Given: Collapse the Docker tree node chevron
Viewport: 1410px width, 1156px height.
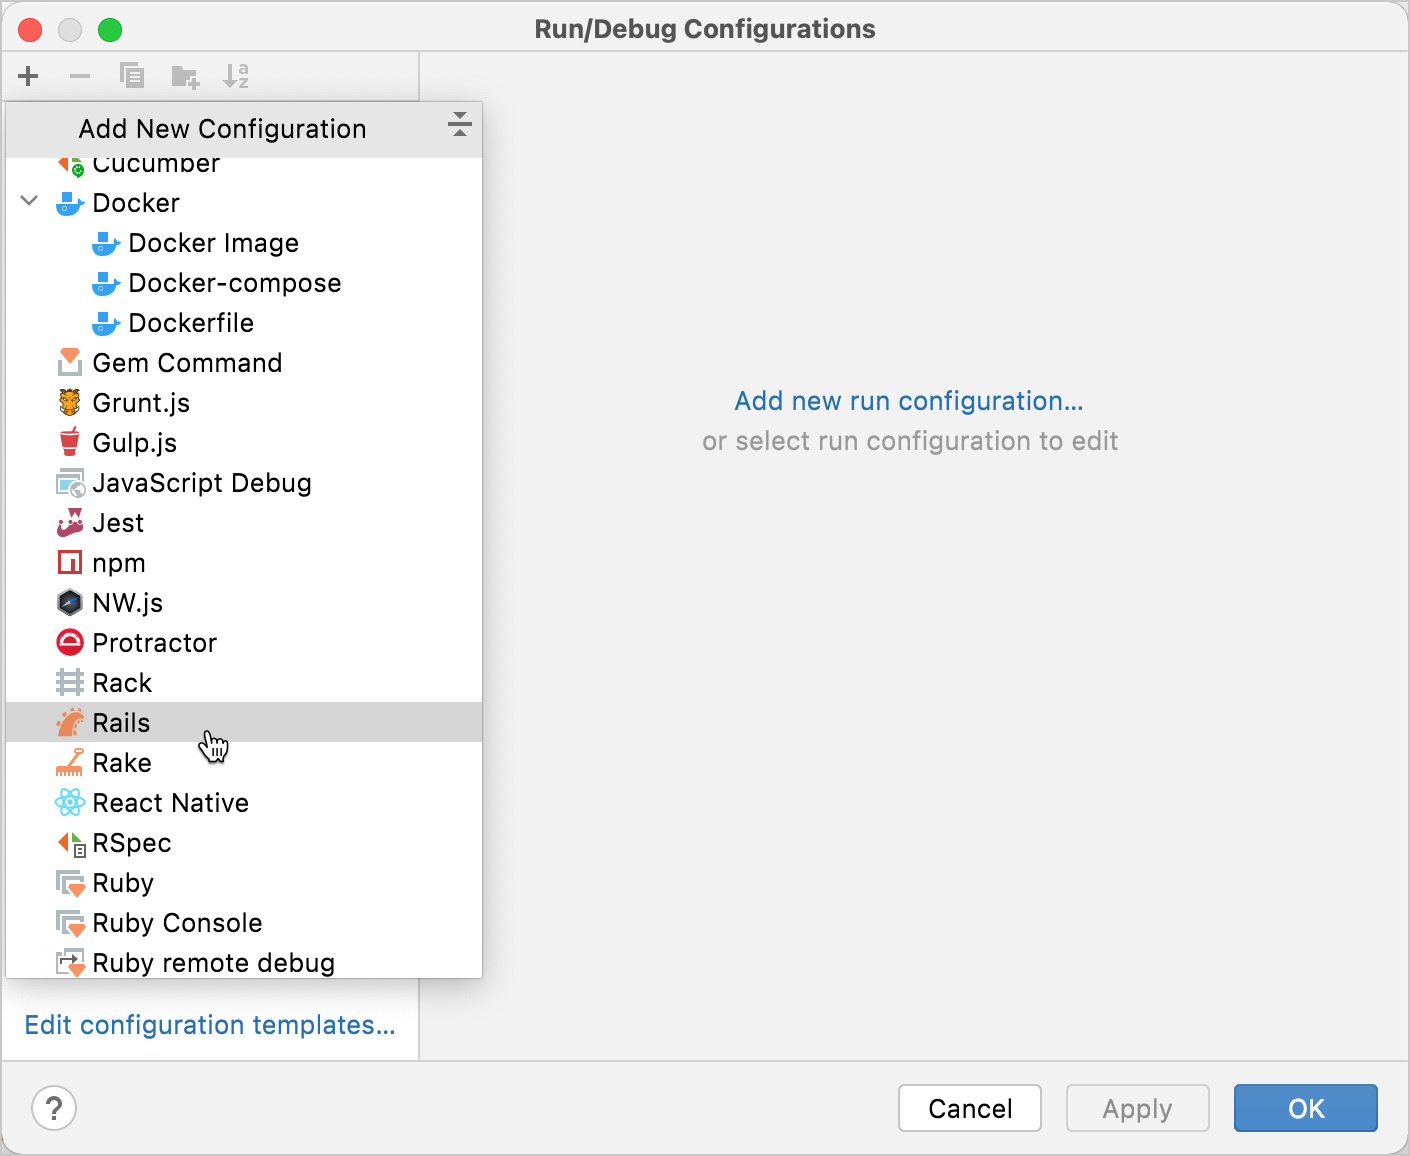Looking at the screenshot, I should tap(29, 201).
